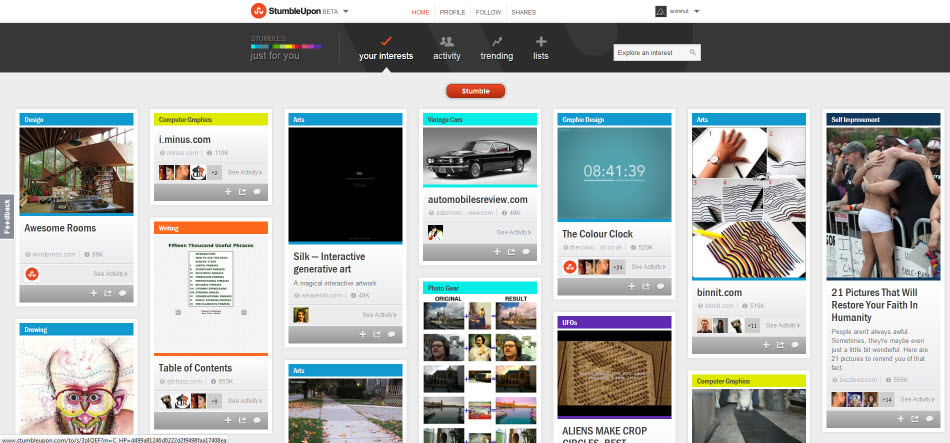This screenshot has height=443, width=950.
Task: Add 21 Pictures card to a list
Action: [900, 419]
